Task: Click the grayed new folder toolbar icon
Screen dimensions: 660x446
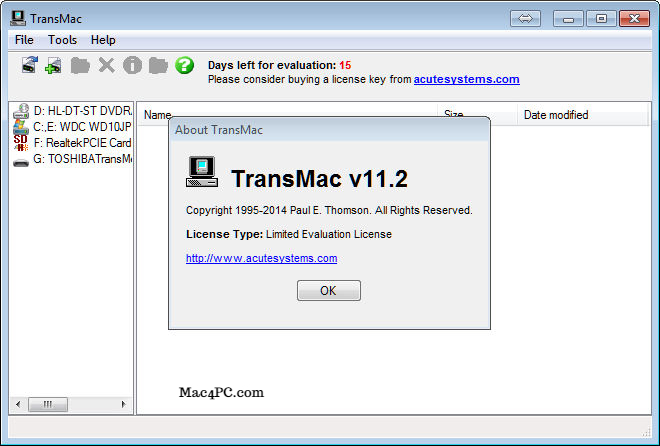Action: pyautogui.click(x=80, y=66)
